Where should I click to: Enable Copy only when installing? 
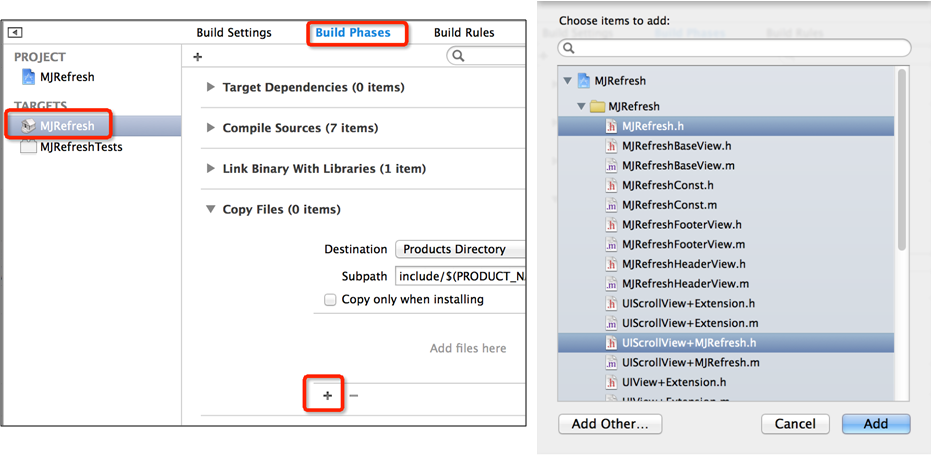point(330,300)
